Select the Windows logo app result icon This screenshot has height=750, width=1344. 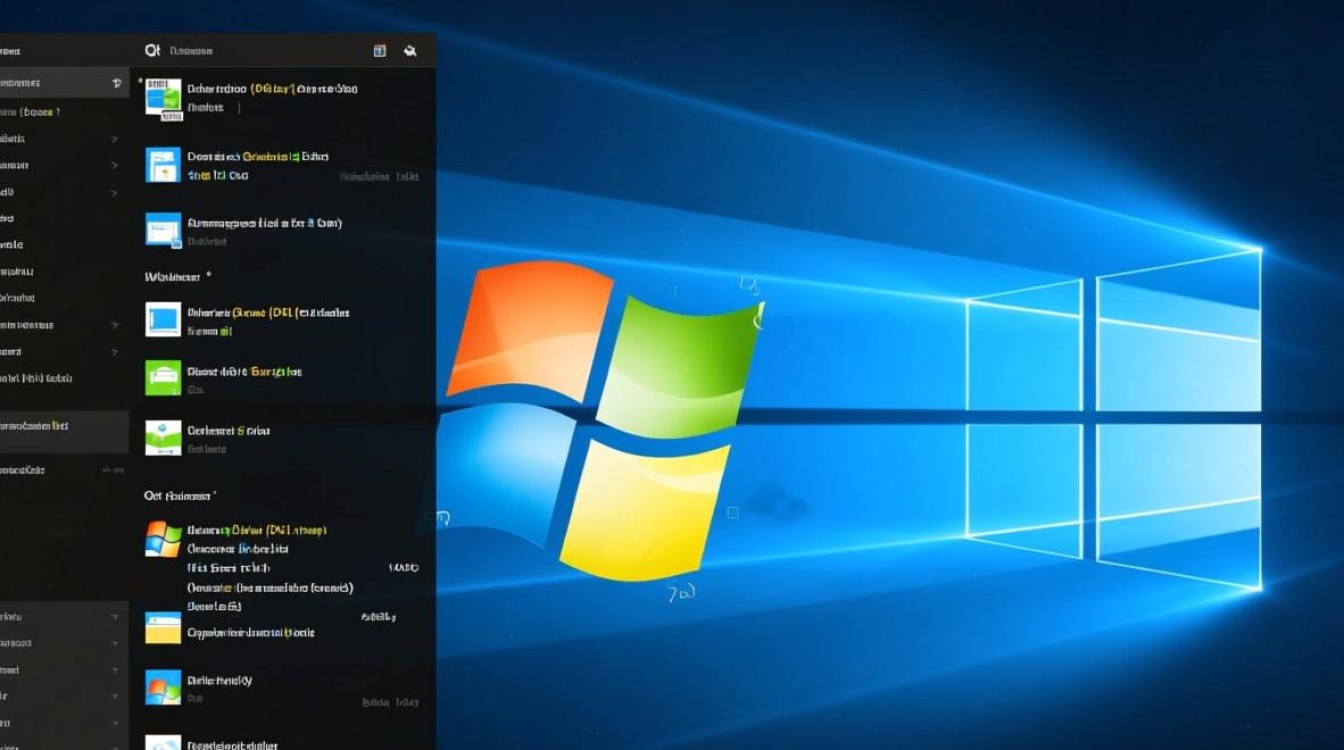point(161,540)
